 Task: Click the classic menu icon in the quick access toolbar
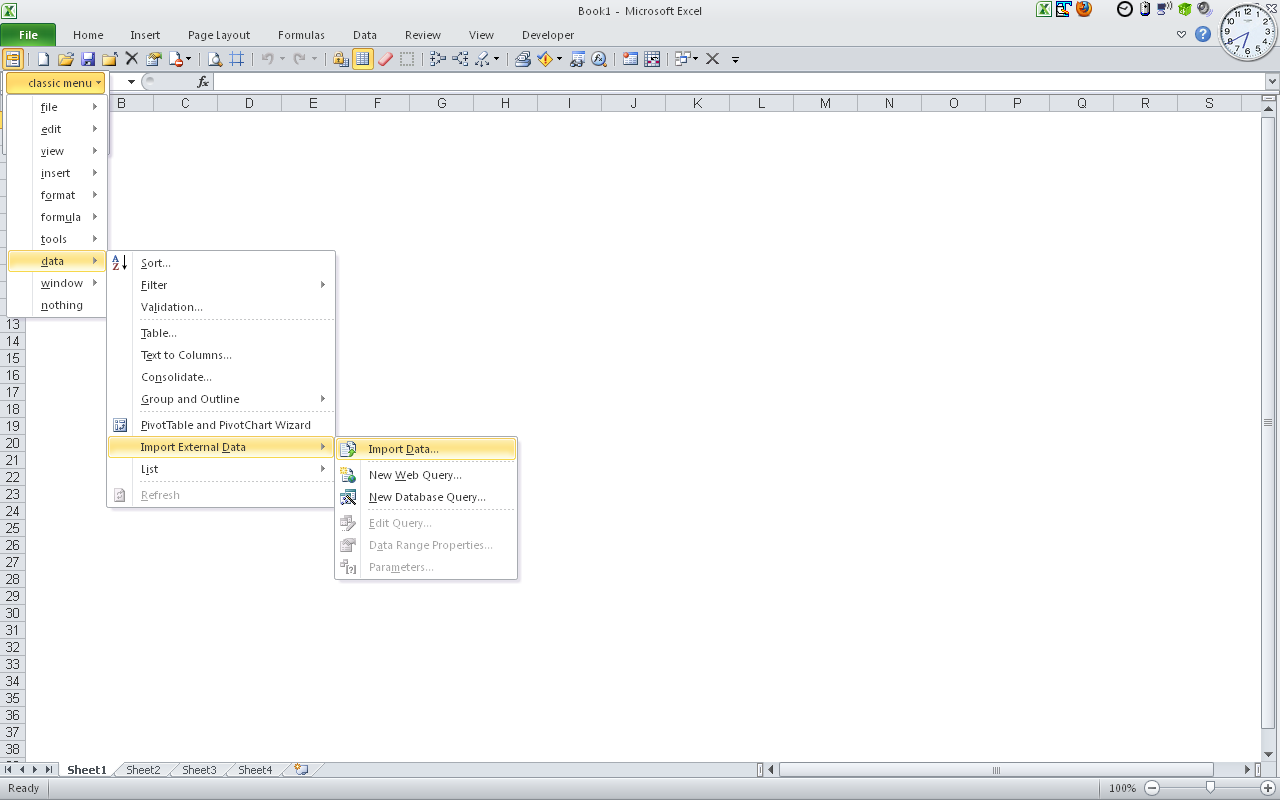click(12, 59)
